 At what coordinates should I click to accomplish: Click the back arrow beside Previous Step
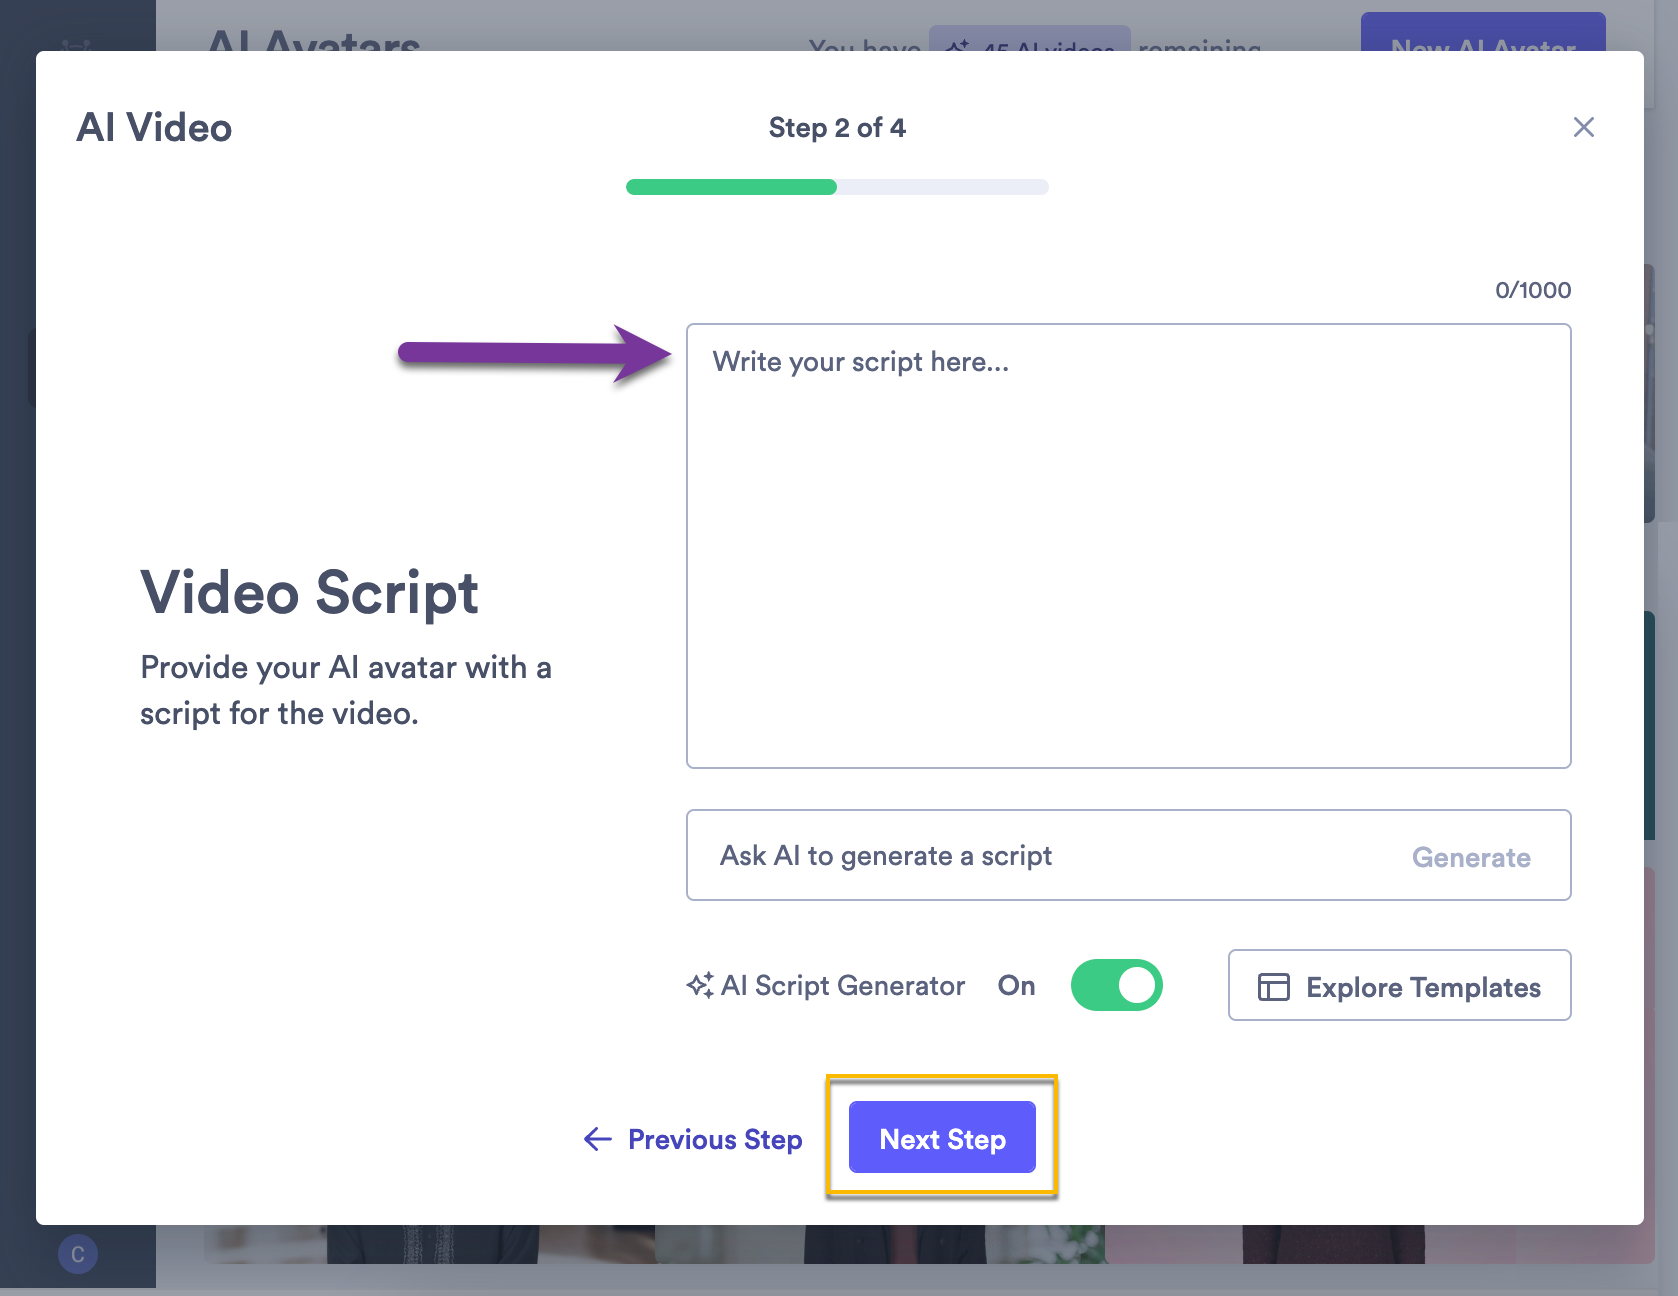click(597, 1139)
